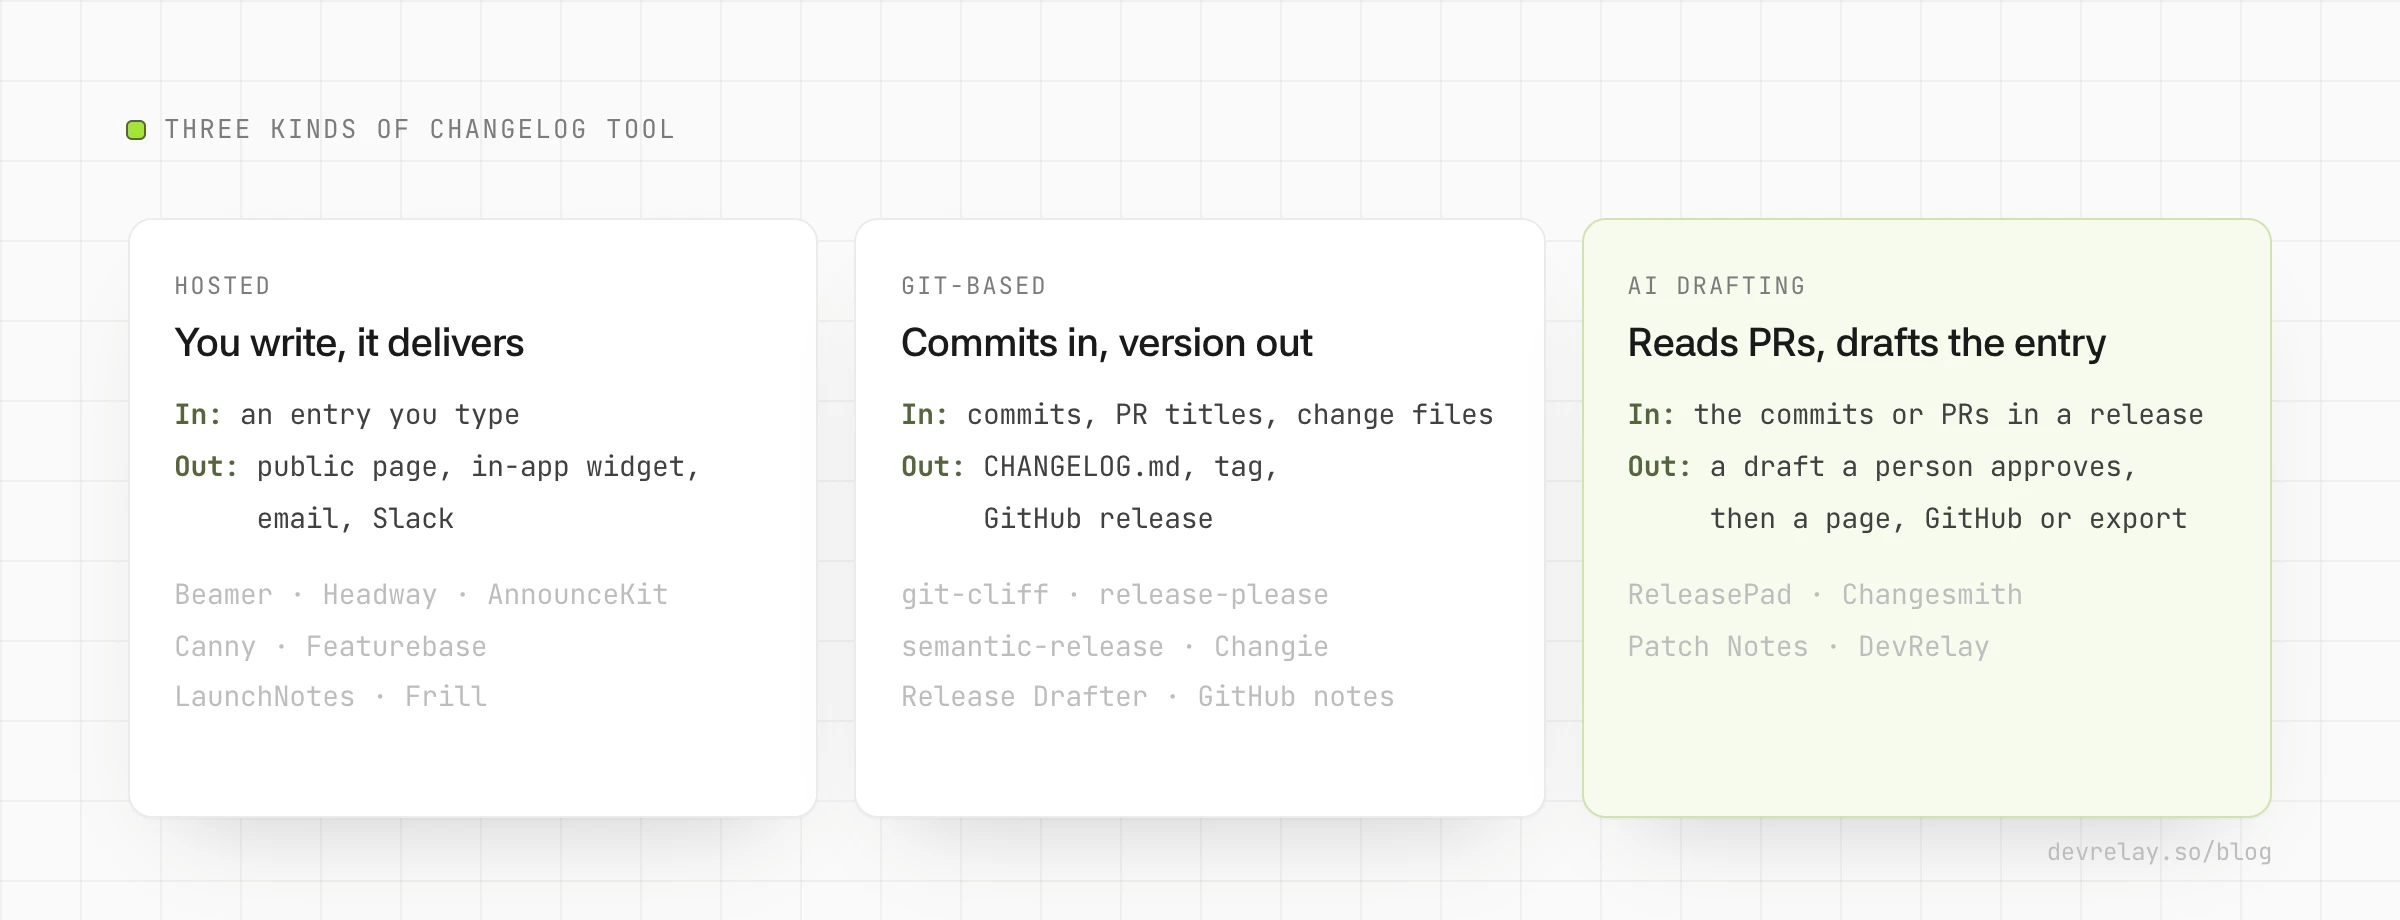The width and height of the screenshot is (2400, 920).
Task: Click the line "In: an entry you type"
Action: 347,415
